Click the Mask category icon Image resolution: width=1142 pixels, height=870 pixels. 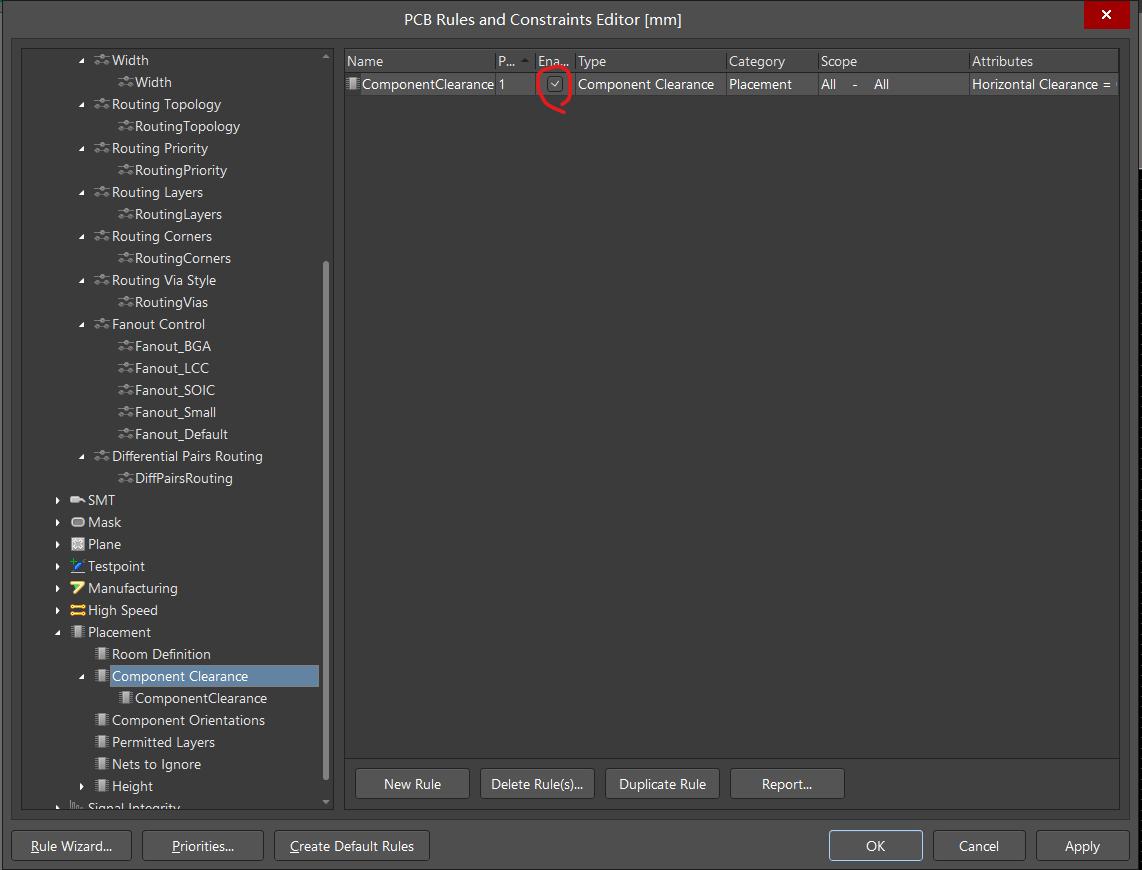point(77,522)
